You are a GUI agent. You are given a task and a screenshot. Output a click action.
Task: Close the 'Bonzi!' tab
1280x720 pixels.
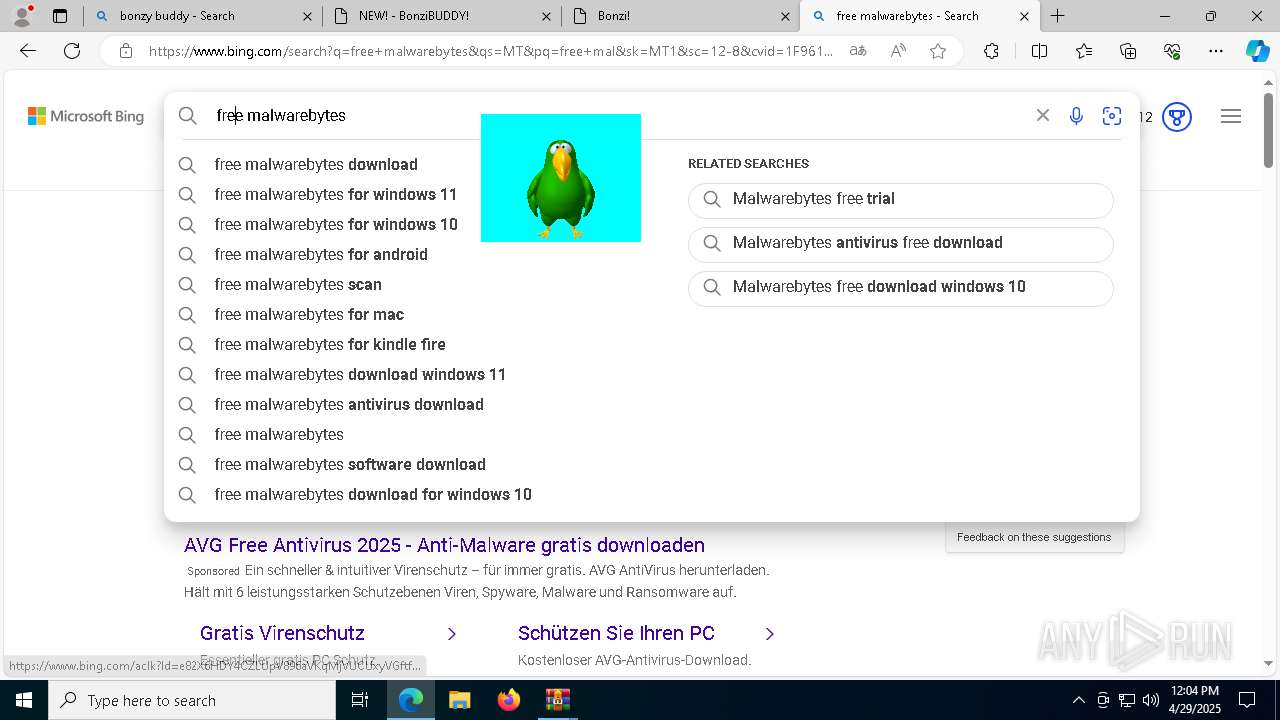pyautogui.click(x=786, y=16)
